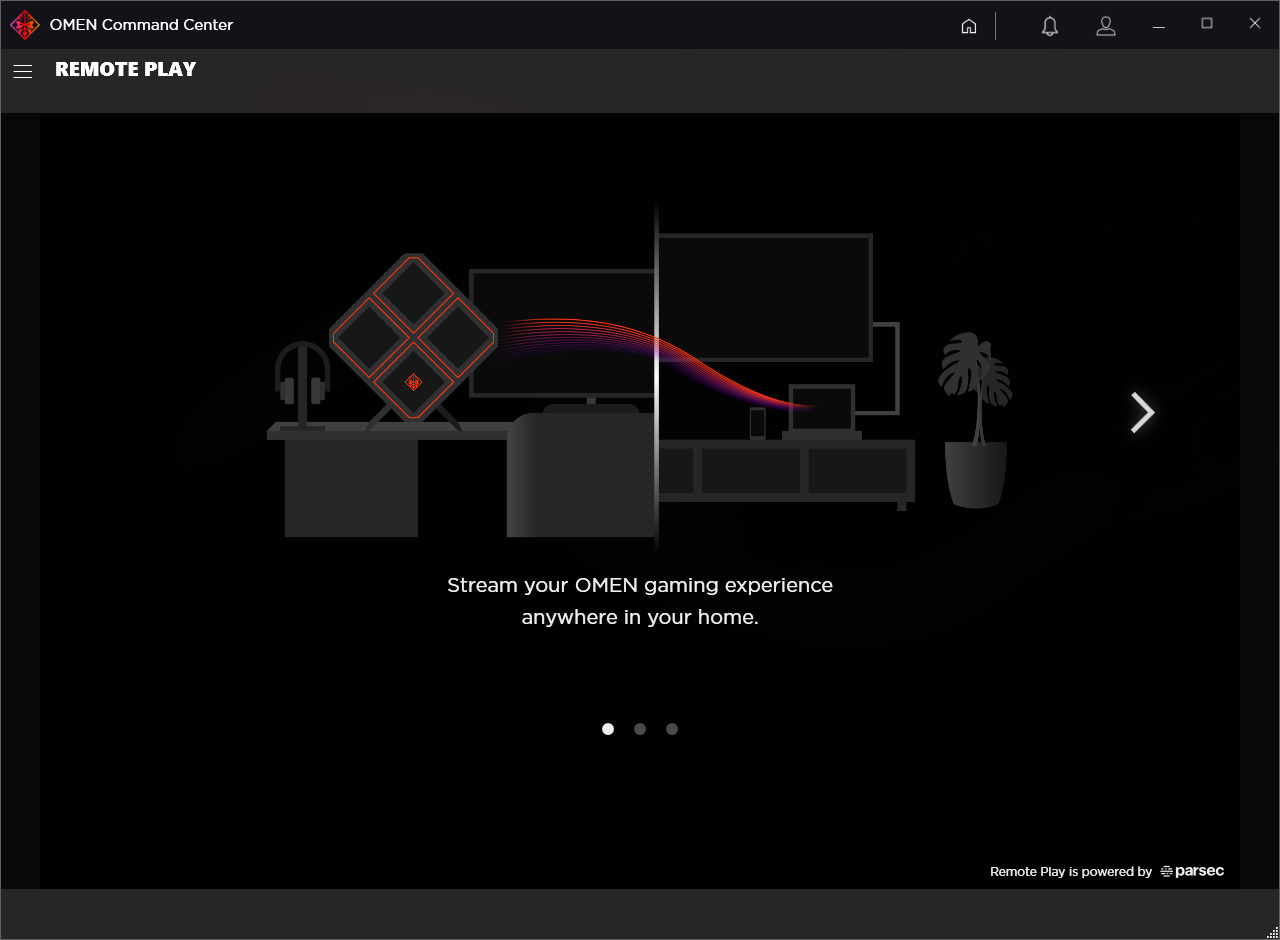Click the Remote Play streaming illustration
The height and width of the screenshot is (940, 1280).
pos(640,378)
